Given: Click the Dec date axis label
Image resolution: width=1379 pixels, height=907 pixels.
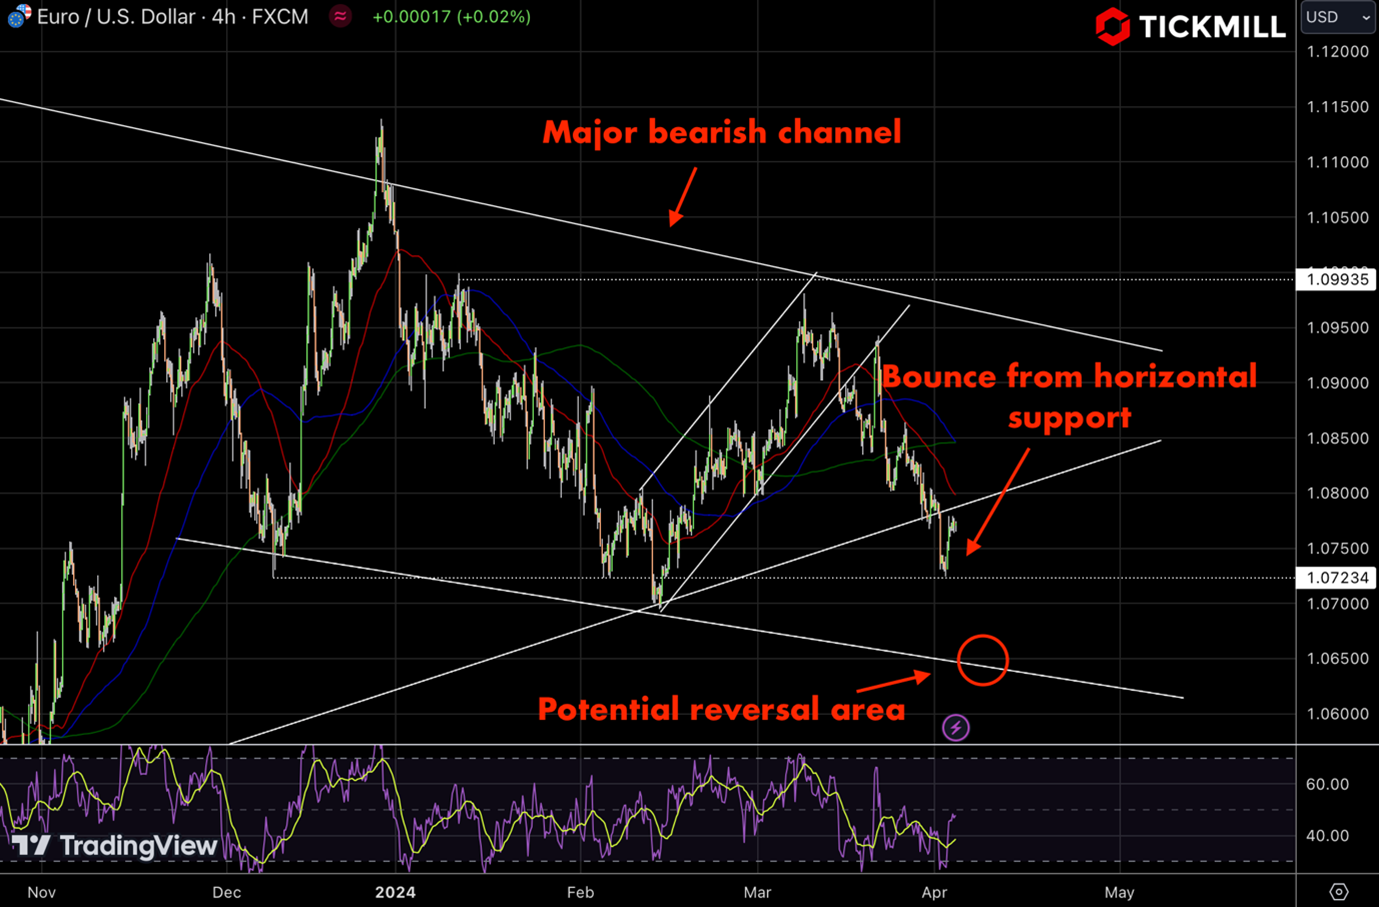Looking at the screenshot, I should coord(227,892).
